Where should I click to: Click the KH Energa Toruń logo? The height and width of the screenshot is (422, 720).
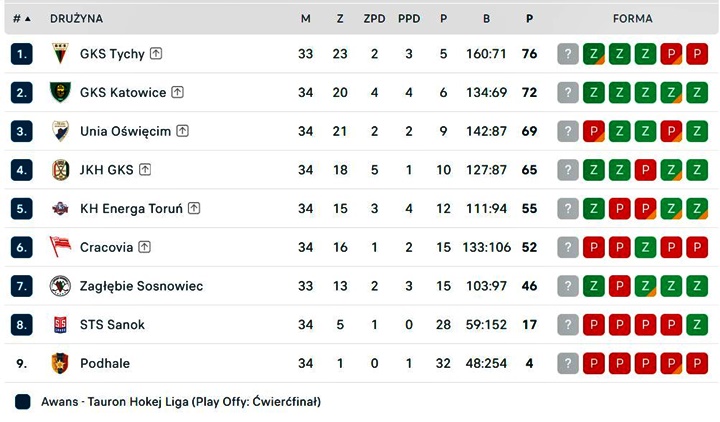(60, 209)
